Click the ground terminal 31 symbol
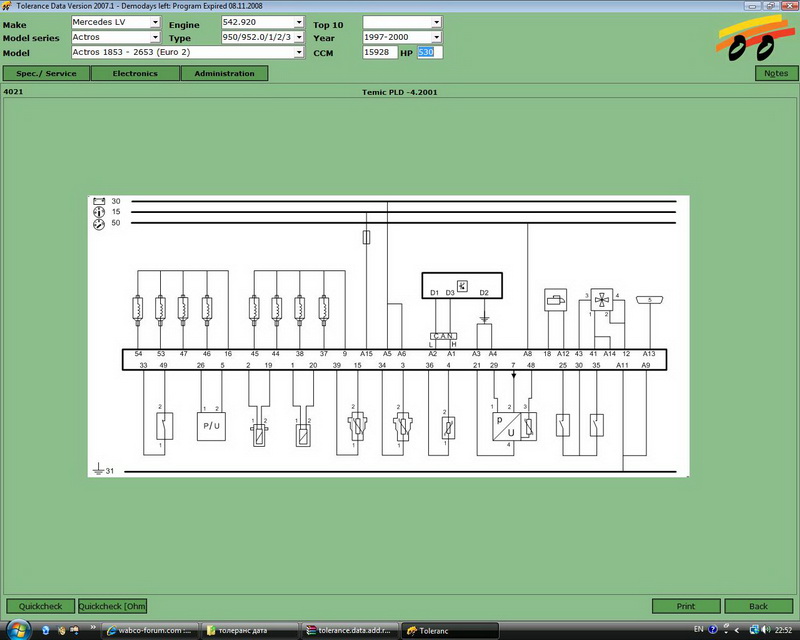 tap(98, 469)
